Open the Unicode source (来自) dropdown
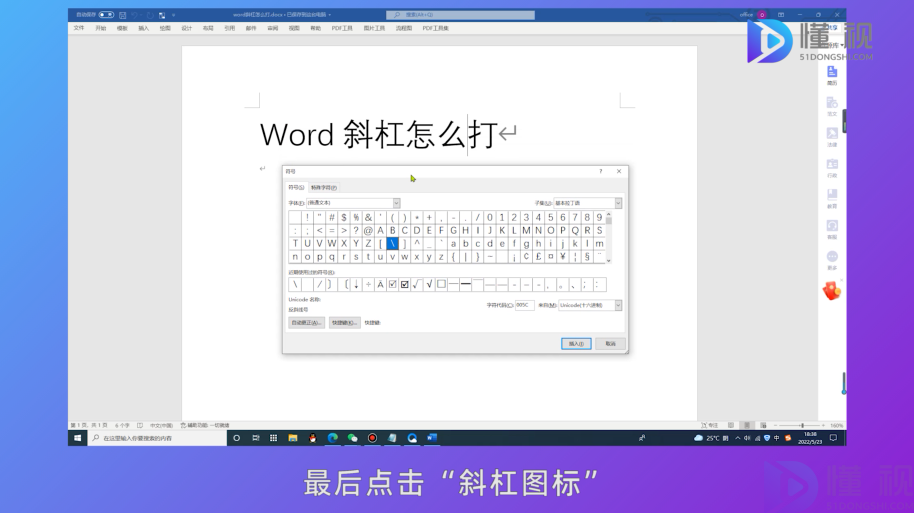Viewport: 914px width, 513px height. (x=618, y=305)
